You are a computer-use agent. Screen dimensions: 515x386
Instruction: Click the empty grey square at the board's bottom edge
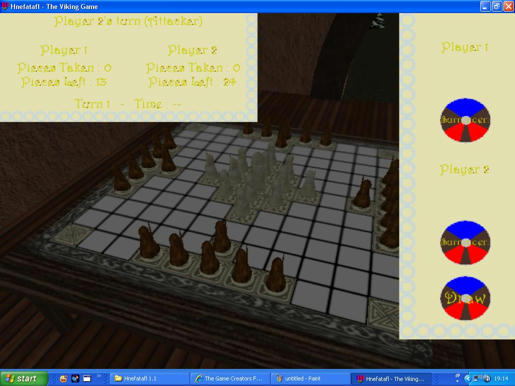(x=311, y=296)
